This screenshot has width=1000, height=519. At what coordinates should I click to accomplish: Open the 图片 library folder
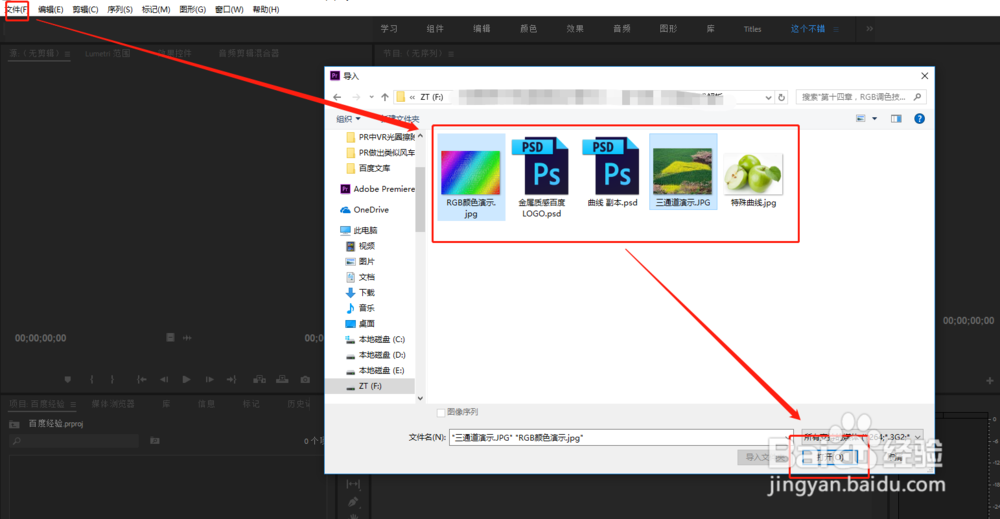point(360,261)
